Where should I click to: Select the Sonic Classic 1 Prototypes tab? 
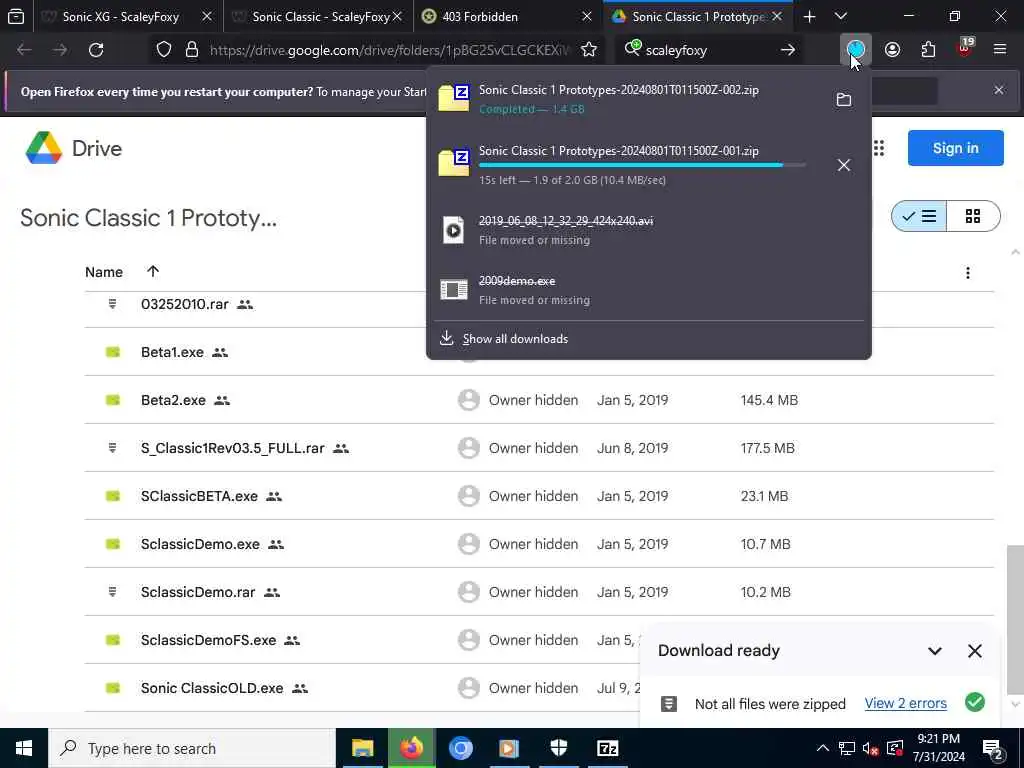pyautogui.click(x=697, y=16)
